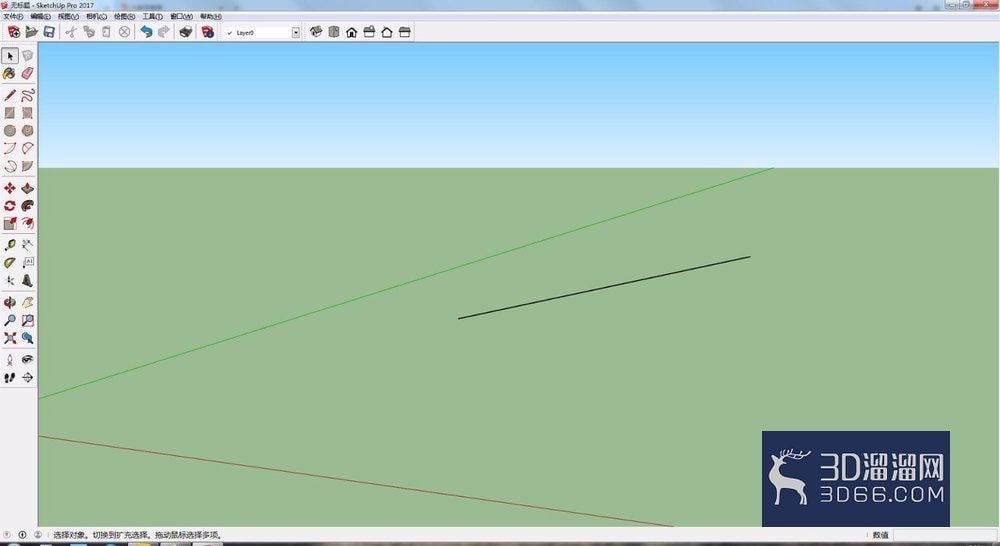
Task: Click the Cut scissors icon
Action: [x=71, y=32]
